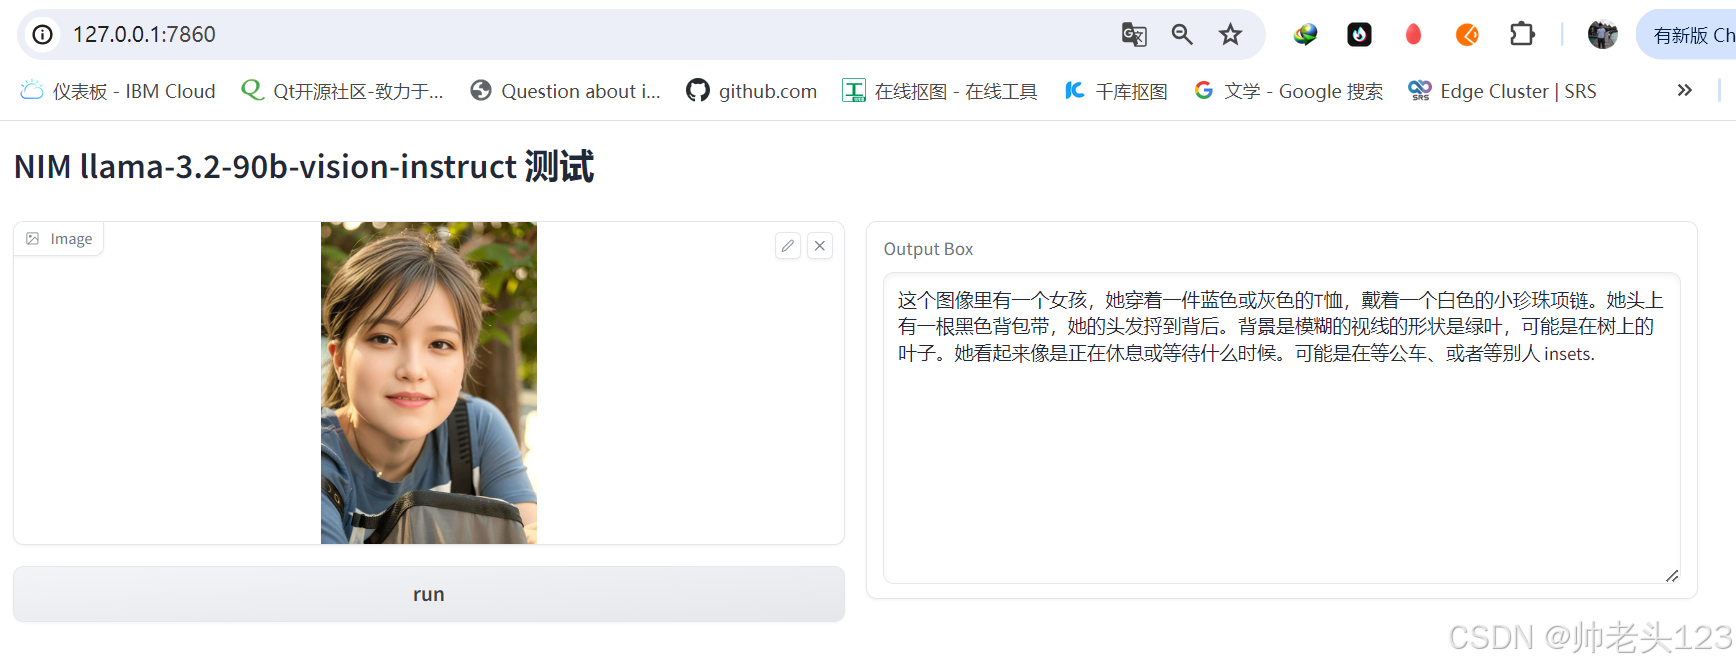Viewport: 1736px width, 667px height.
Task: Open the IDM globe extension icon
Action: point(1305,35)
